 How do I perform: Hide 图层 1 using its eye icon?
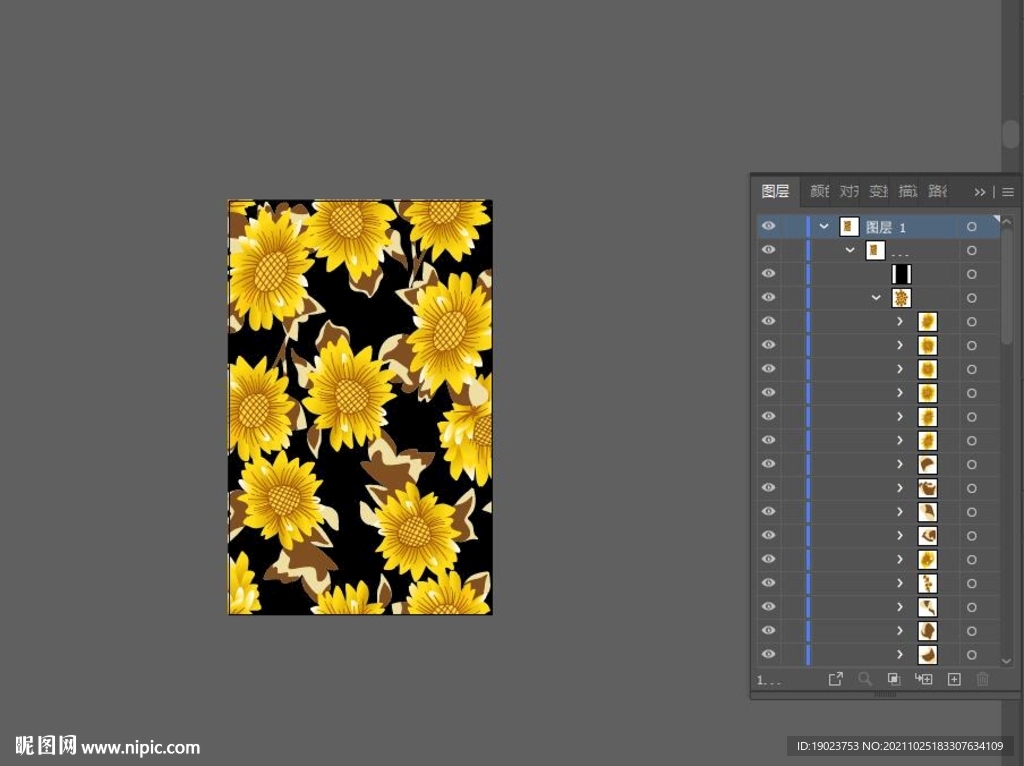point(768,227)
